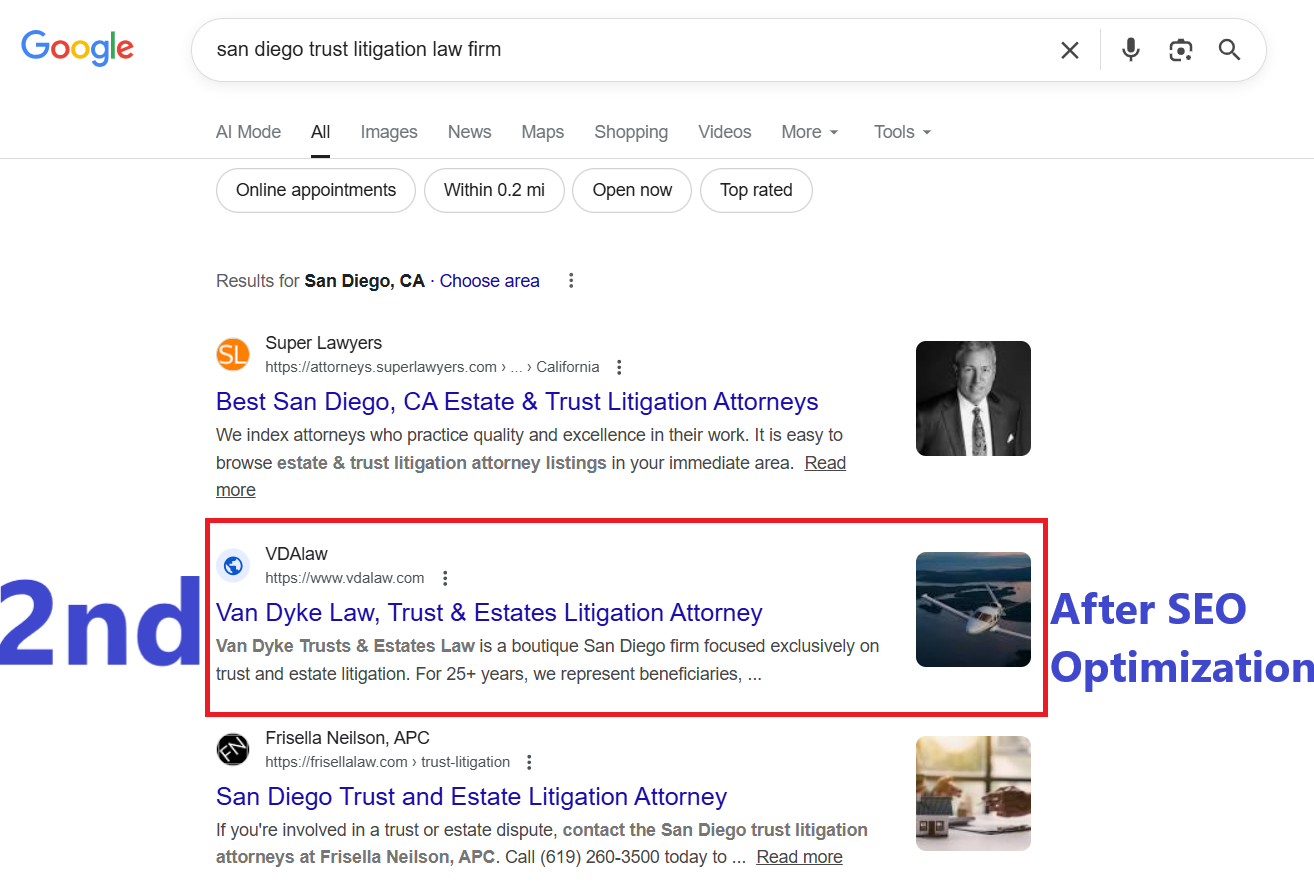
Task: Click the Super Lawyers SL favicon
Action: (x=233, y=354)
